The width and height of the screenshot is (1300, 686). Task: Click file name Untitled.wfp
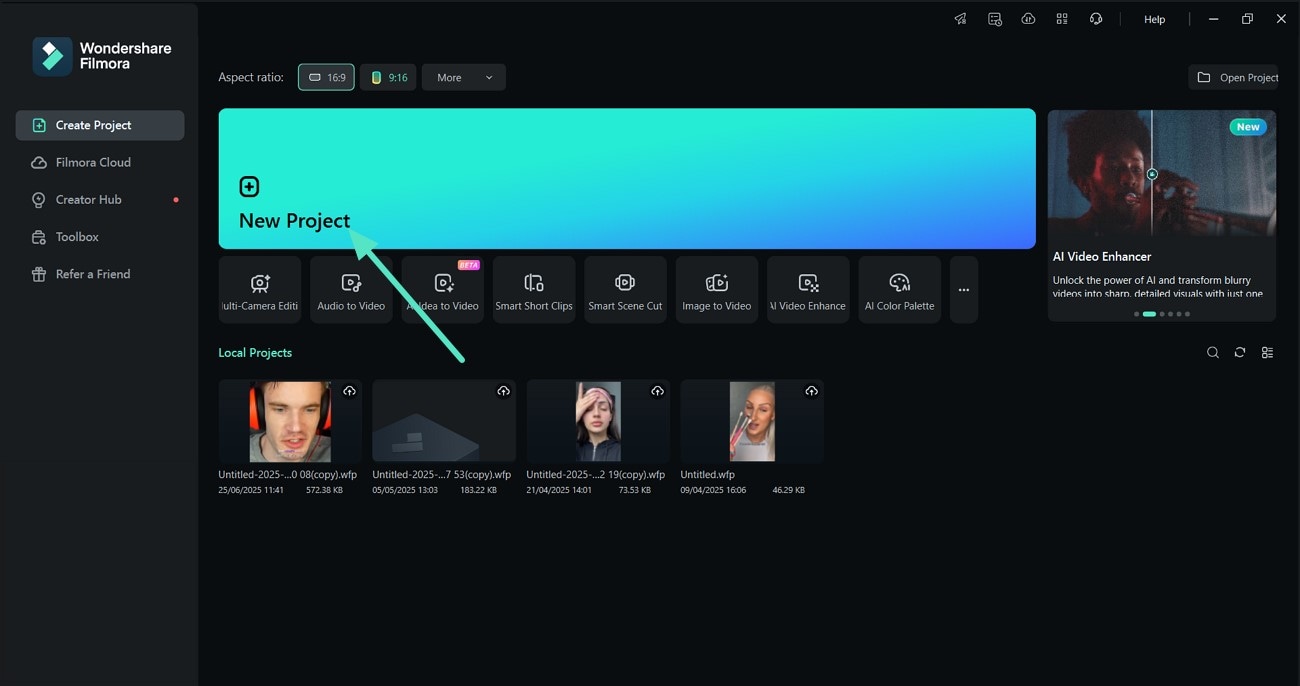(708, 475)
